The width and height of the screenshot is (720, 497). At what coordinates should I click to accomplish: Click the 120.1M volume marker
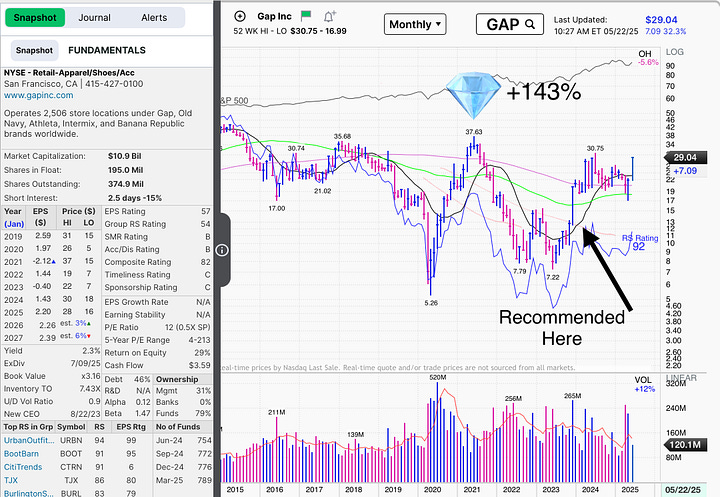(685, 444)
